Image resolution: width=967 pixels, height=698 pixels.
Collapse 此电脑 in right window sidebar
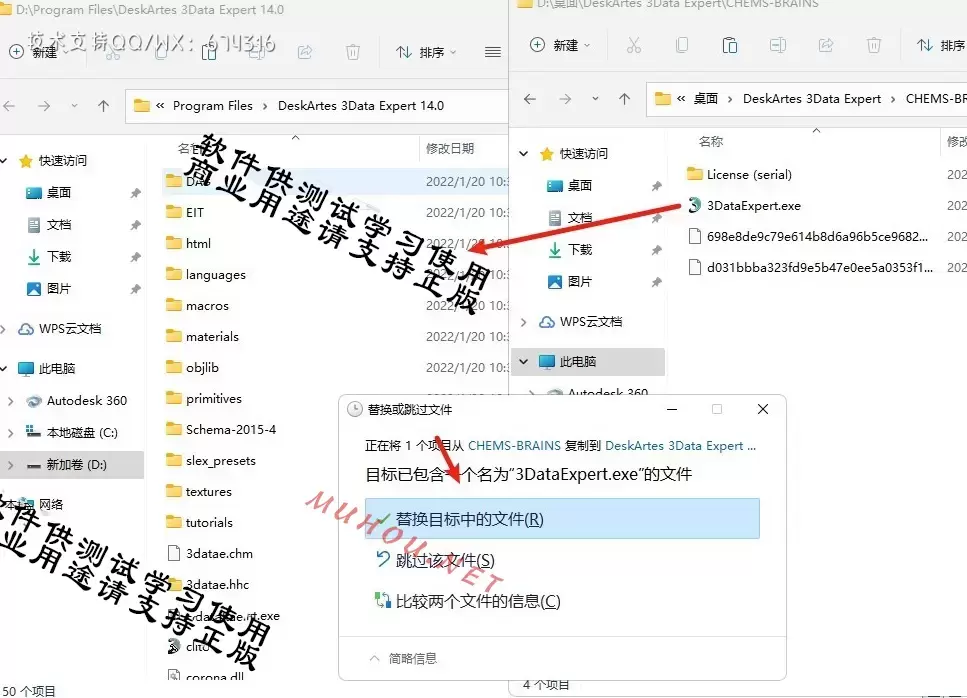[524, 361]
